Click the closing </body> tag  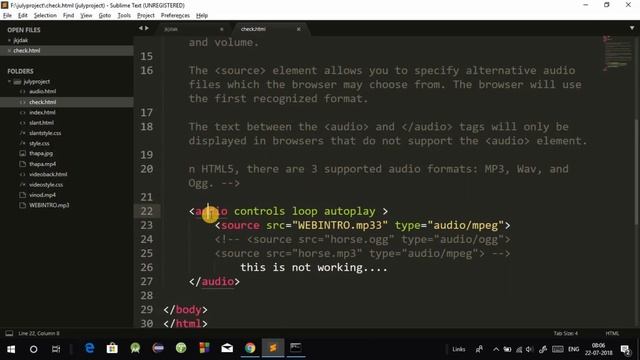[185, 310]
